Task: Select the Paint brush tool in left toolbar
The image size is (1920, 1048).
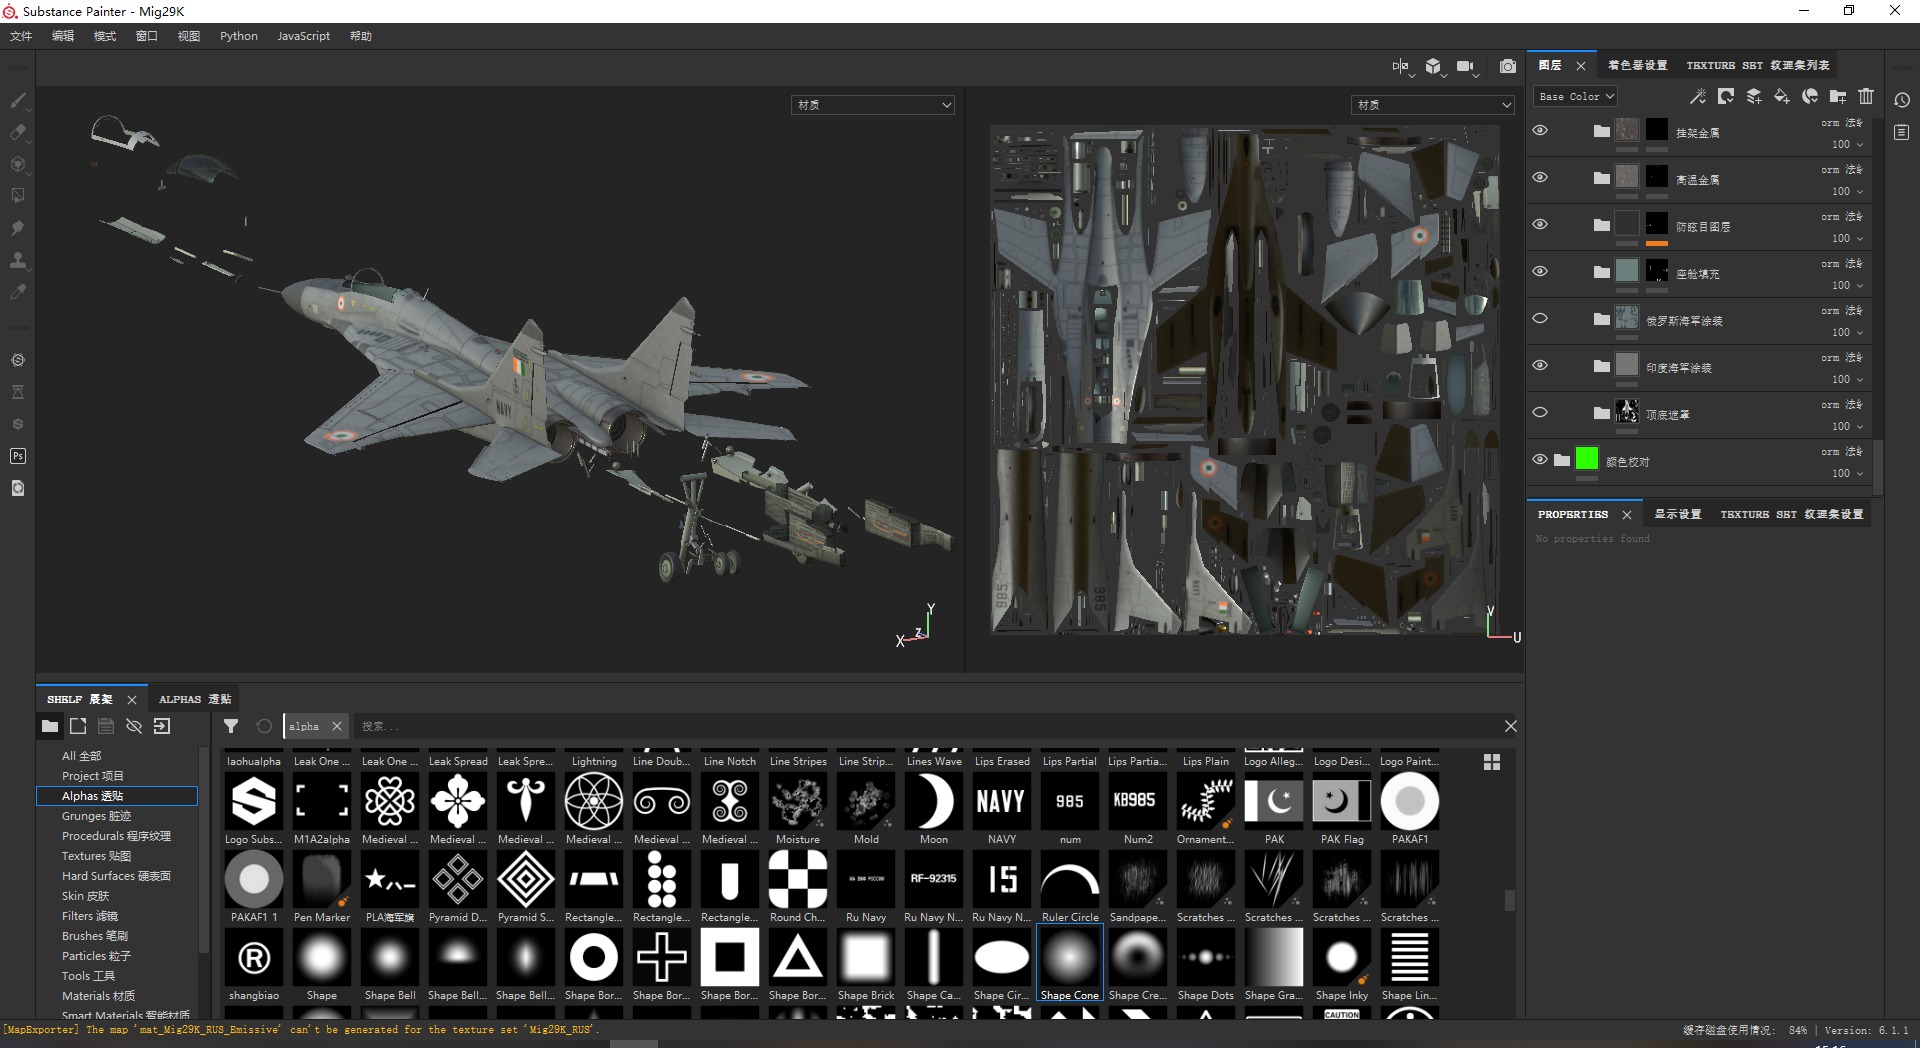Action: point(18,100)
